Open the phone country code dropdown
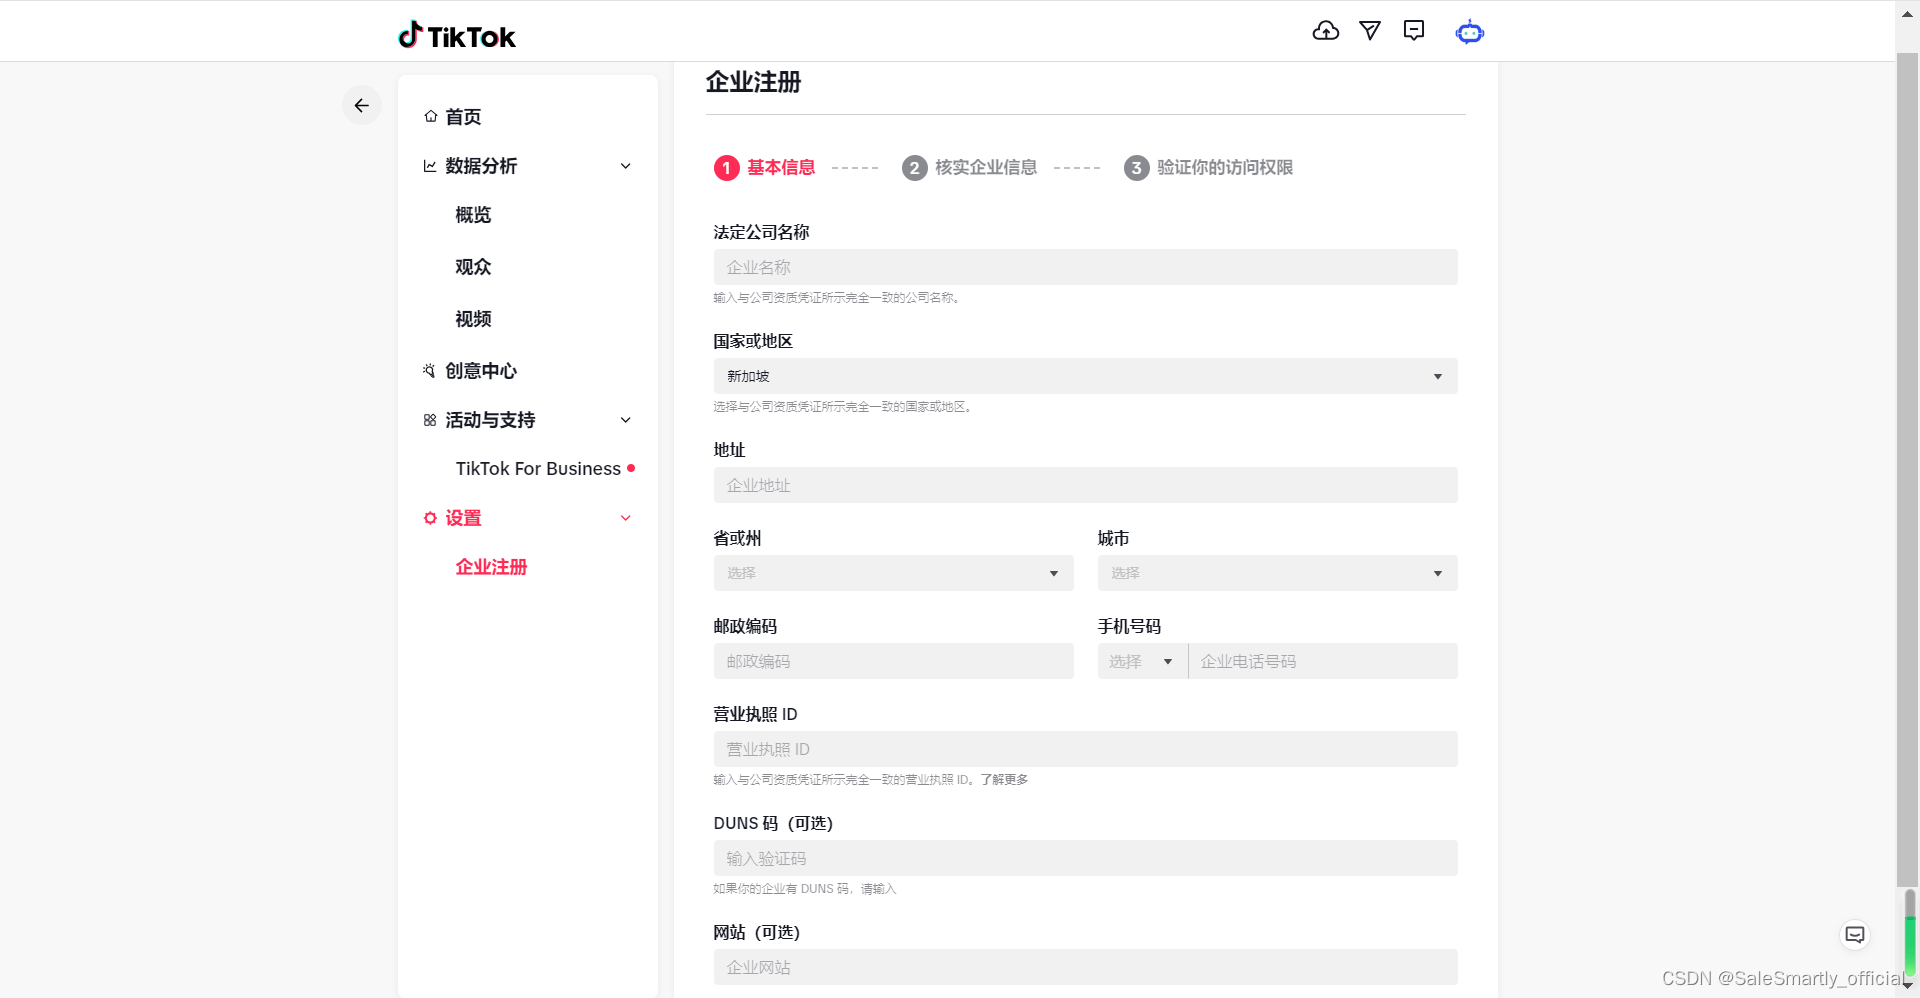 1142,661
